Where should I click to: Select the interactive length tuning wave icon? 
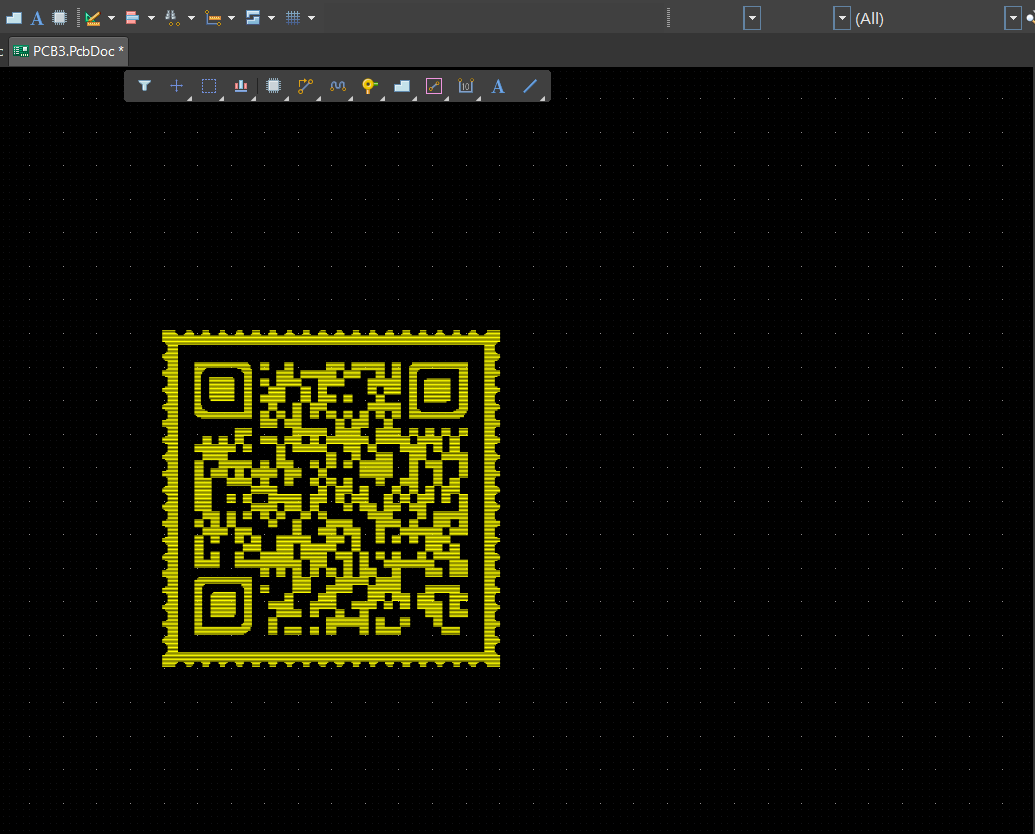pos(337,86)
